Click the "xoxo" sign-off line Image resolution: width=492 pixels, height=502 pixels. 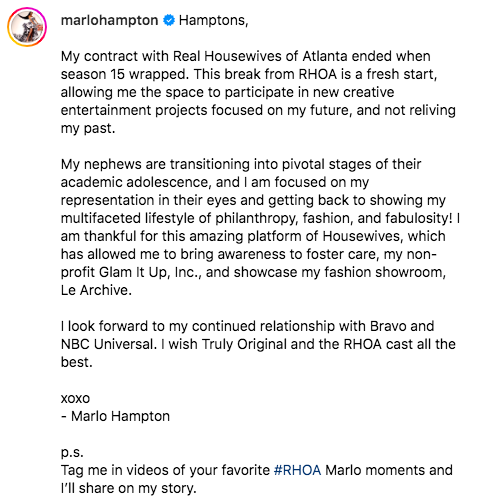click(x=75, y=399)
